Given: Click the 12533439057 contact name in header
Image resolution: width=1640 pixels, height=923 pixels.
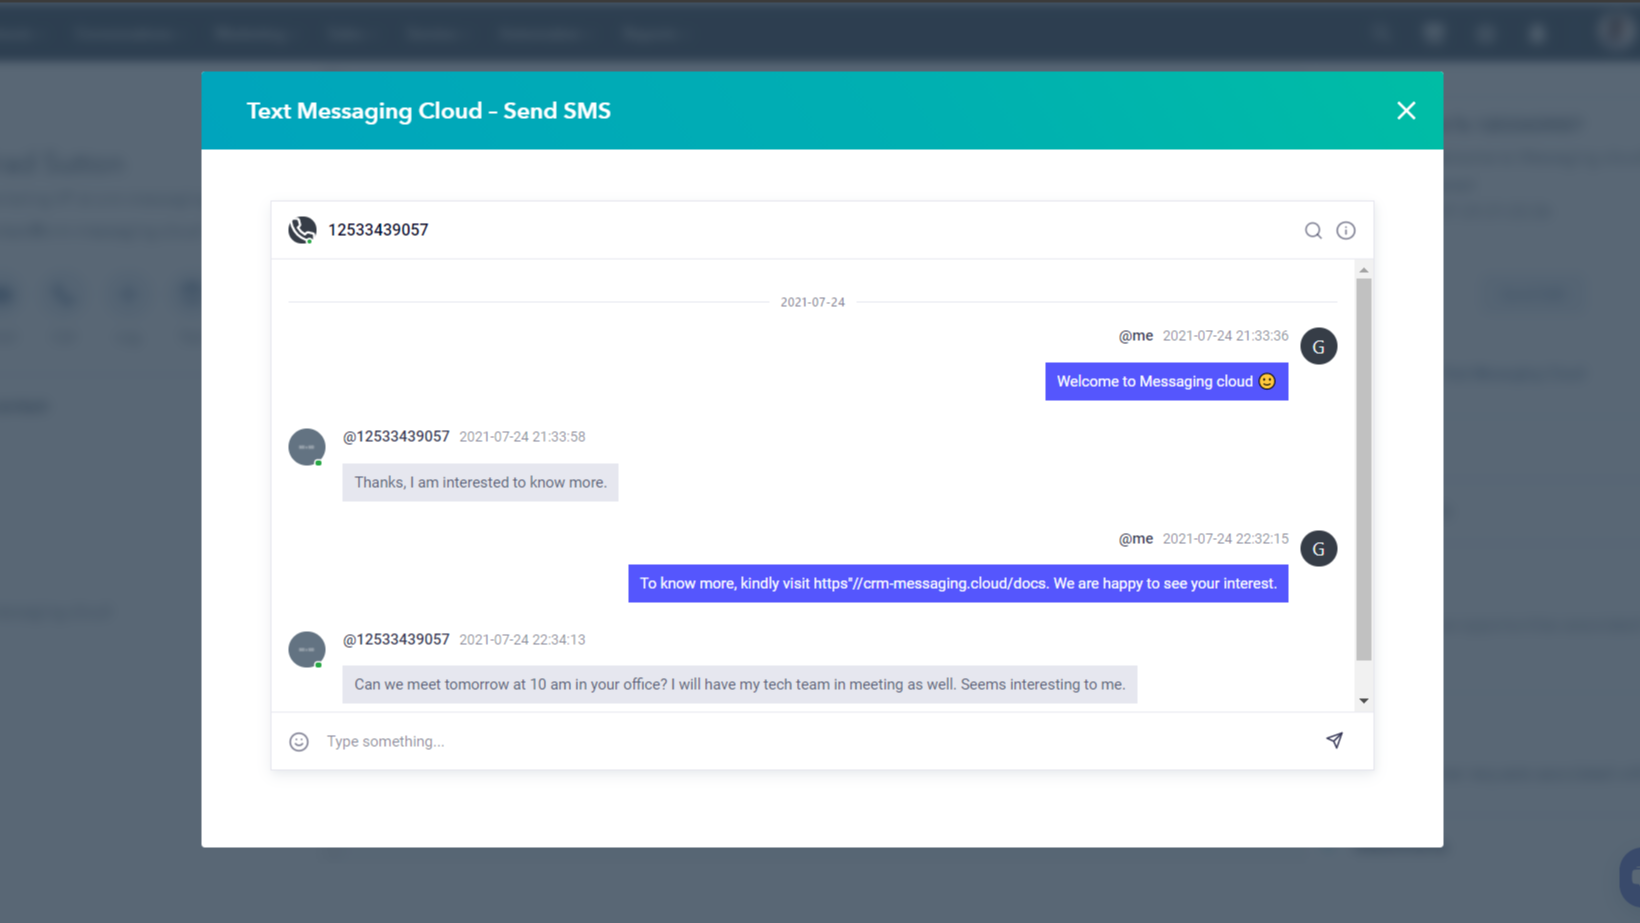Looking at the screenshot, I should pos(378,230).
